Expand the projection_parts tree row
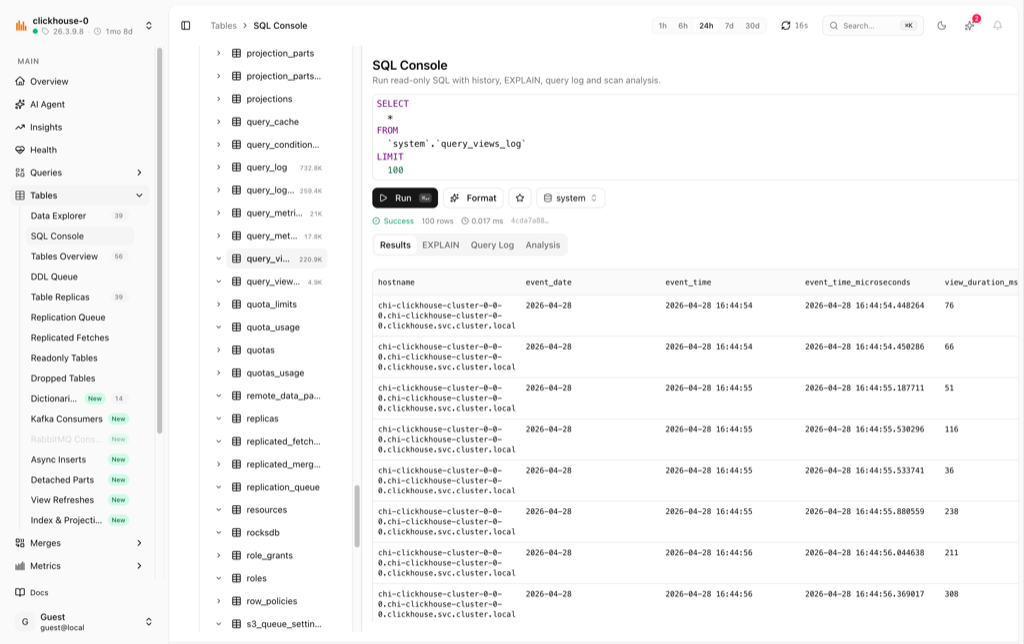This screenshot has width=1024, height=644. 219,53
